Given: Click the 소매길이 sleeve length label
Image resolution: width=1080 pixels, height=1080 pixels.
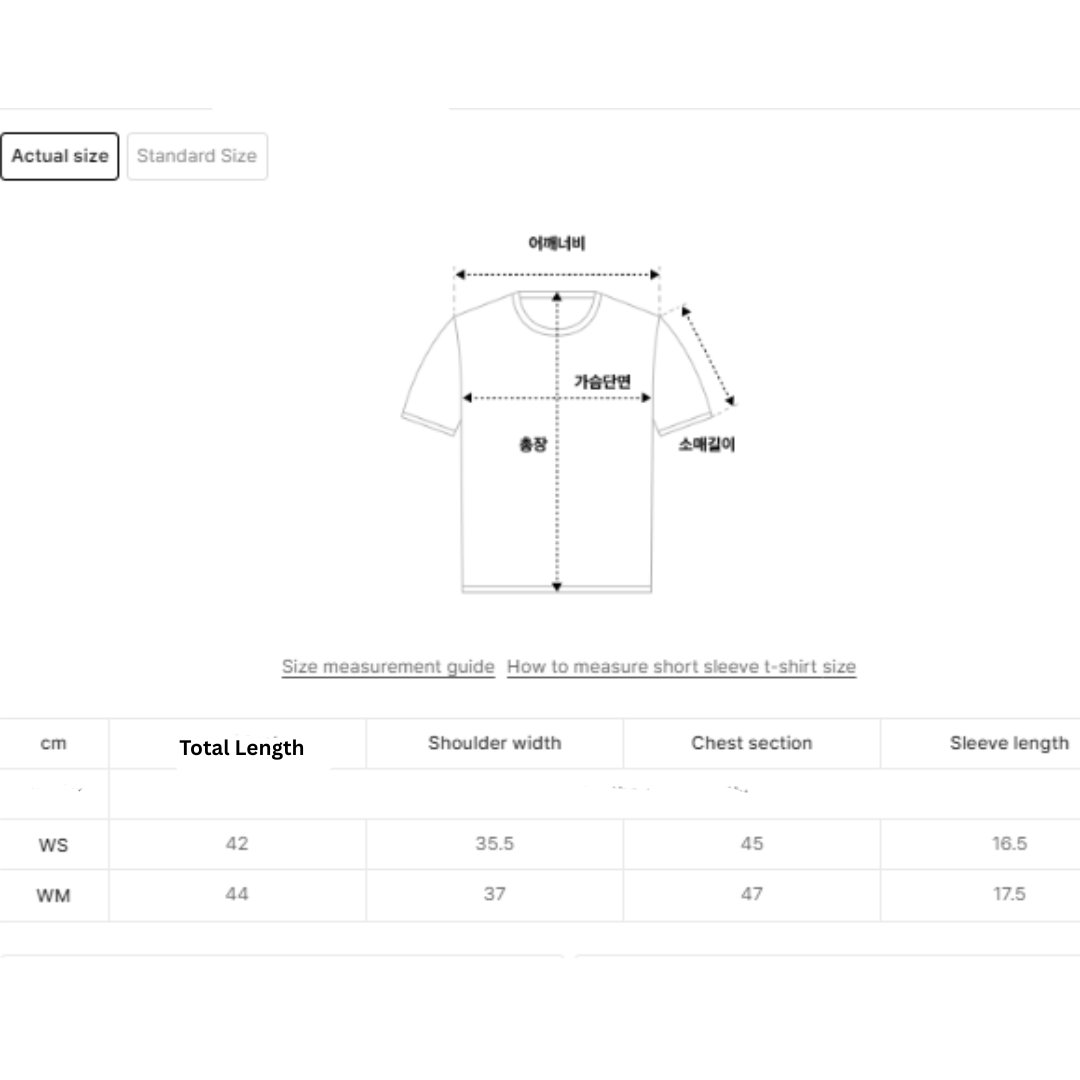Looking at the screenshot, I should [707, 444].
